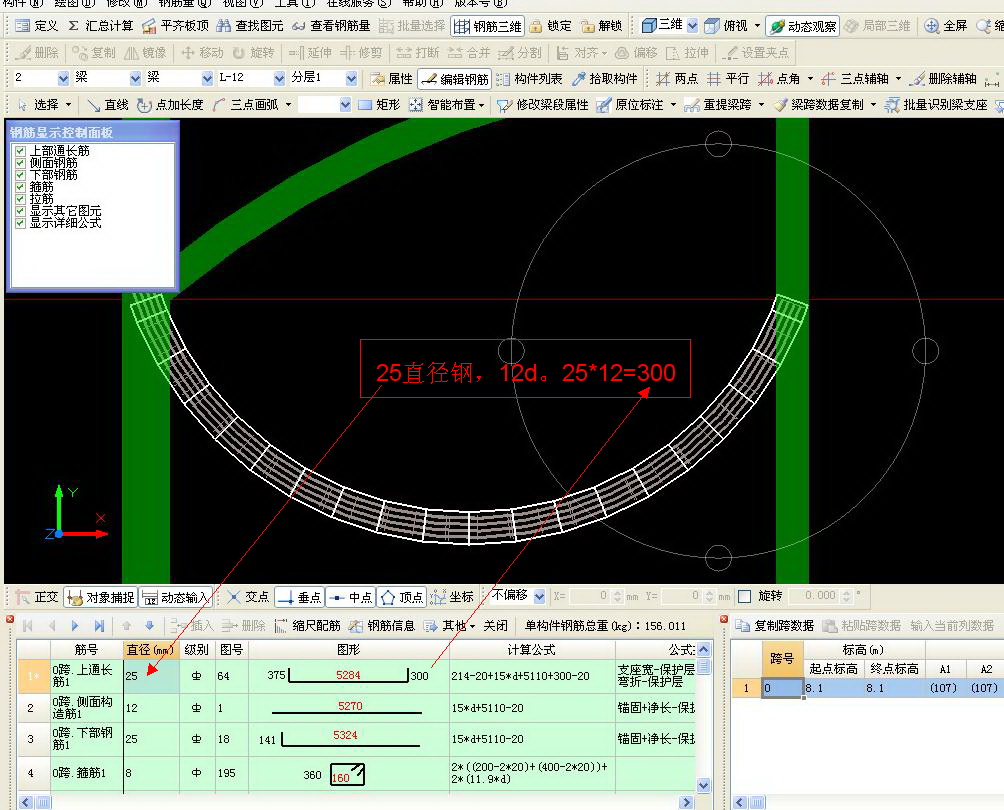This screenshot has height=810, width=1004.
Task: Open 属性 properties panel
Action: coord(391,79)
